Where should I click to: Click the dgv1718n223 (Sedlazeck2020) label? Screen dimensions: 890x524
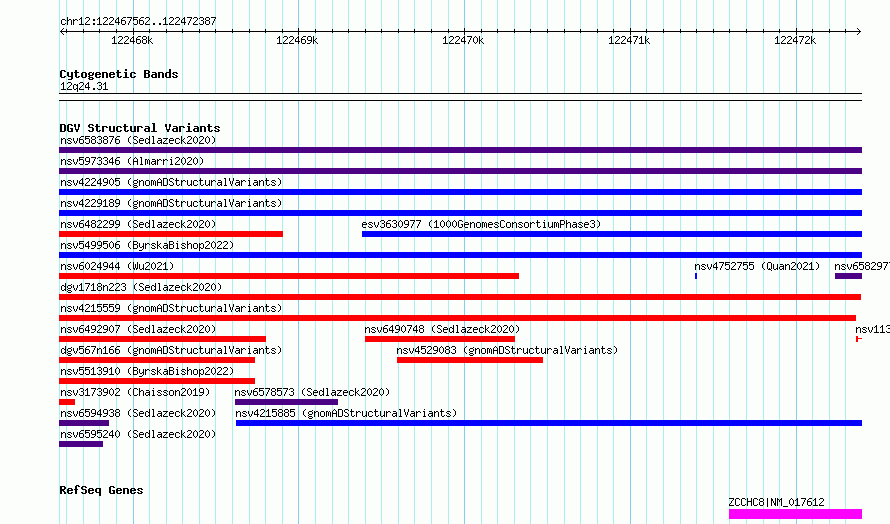(x=141, y=287)
